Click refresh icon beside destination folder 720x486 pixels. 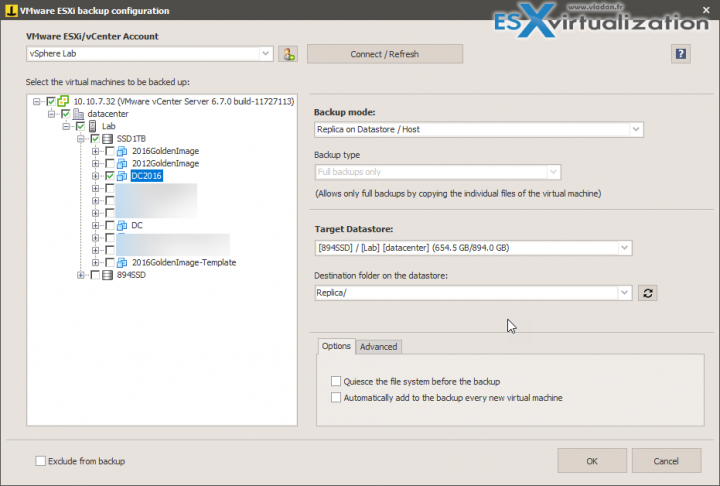pos(647,293)
